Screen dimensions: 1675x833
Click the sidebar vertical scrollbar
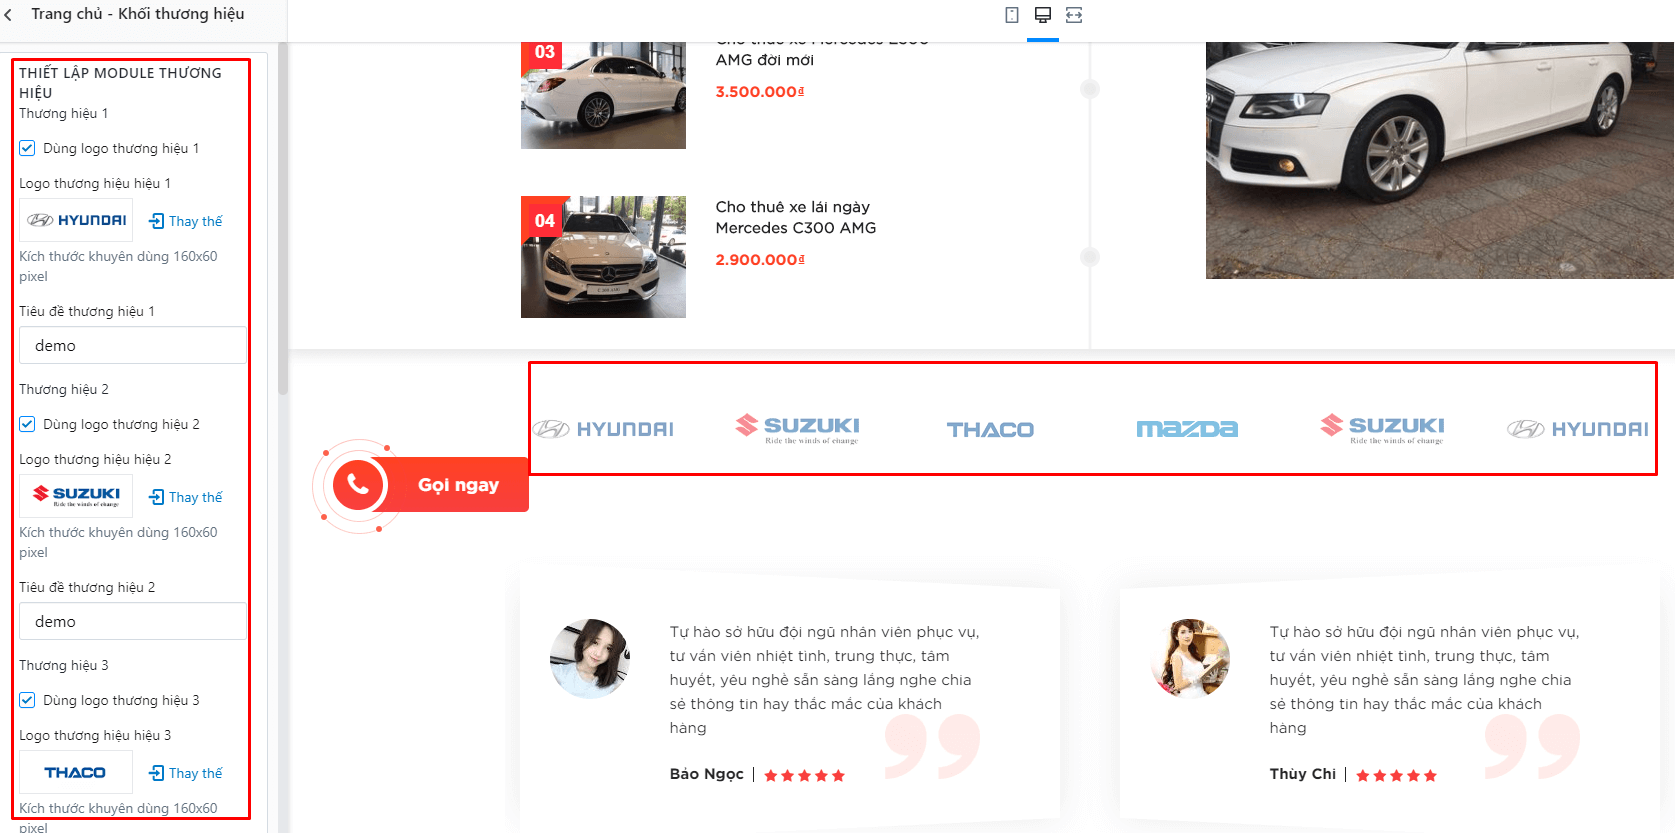283,220
